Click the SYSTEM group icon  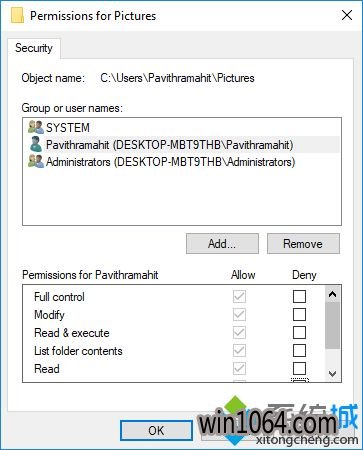(x=36, y=127)
